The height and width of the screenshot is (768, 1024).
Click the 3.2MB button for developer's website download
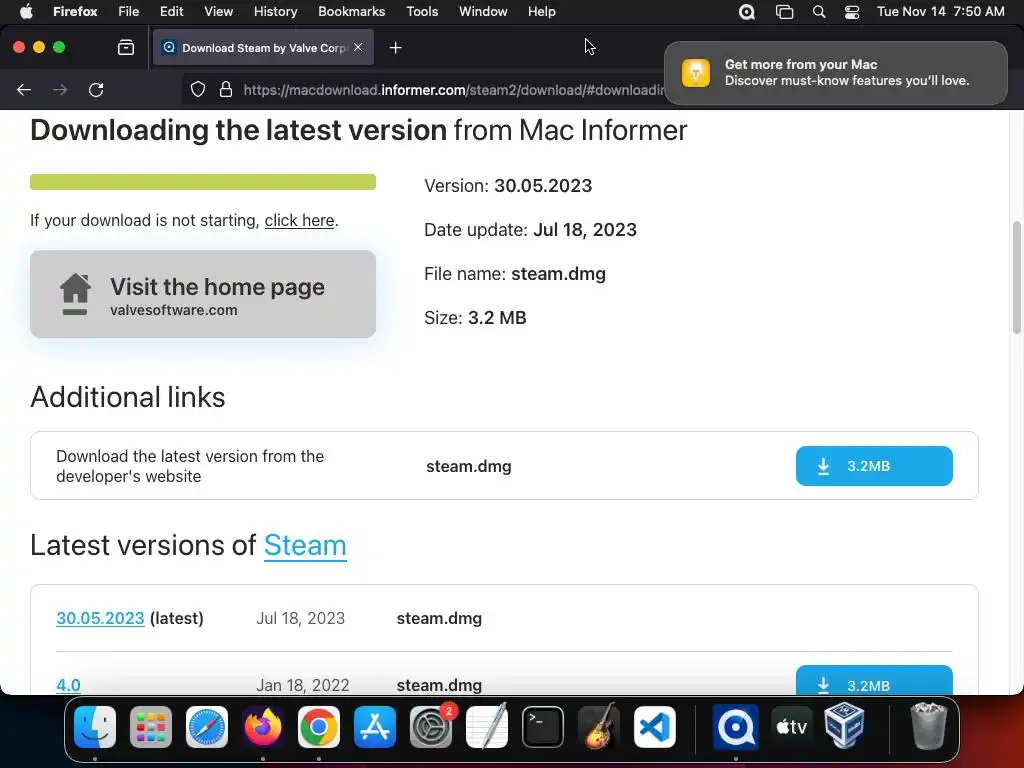(x=874, y=466)
